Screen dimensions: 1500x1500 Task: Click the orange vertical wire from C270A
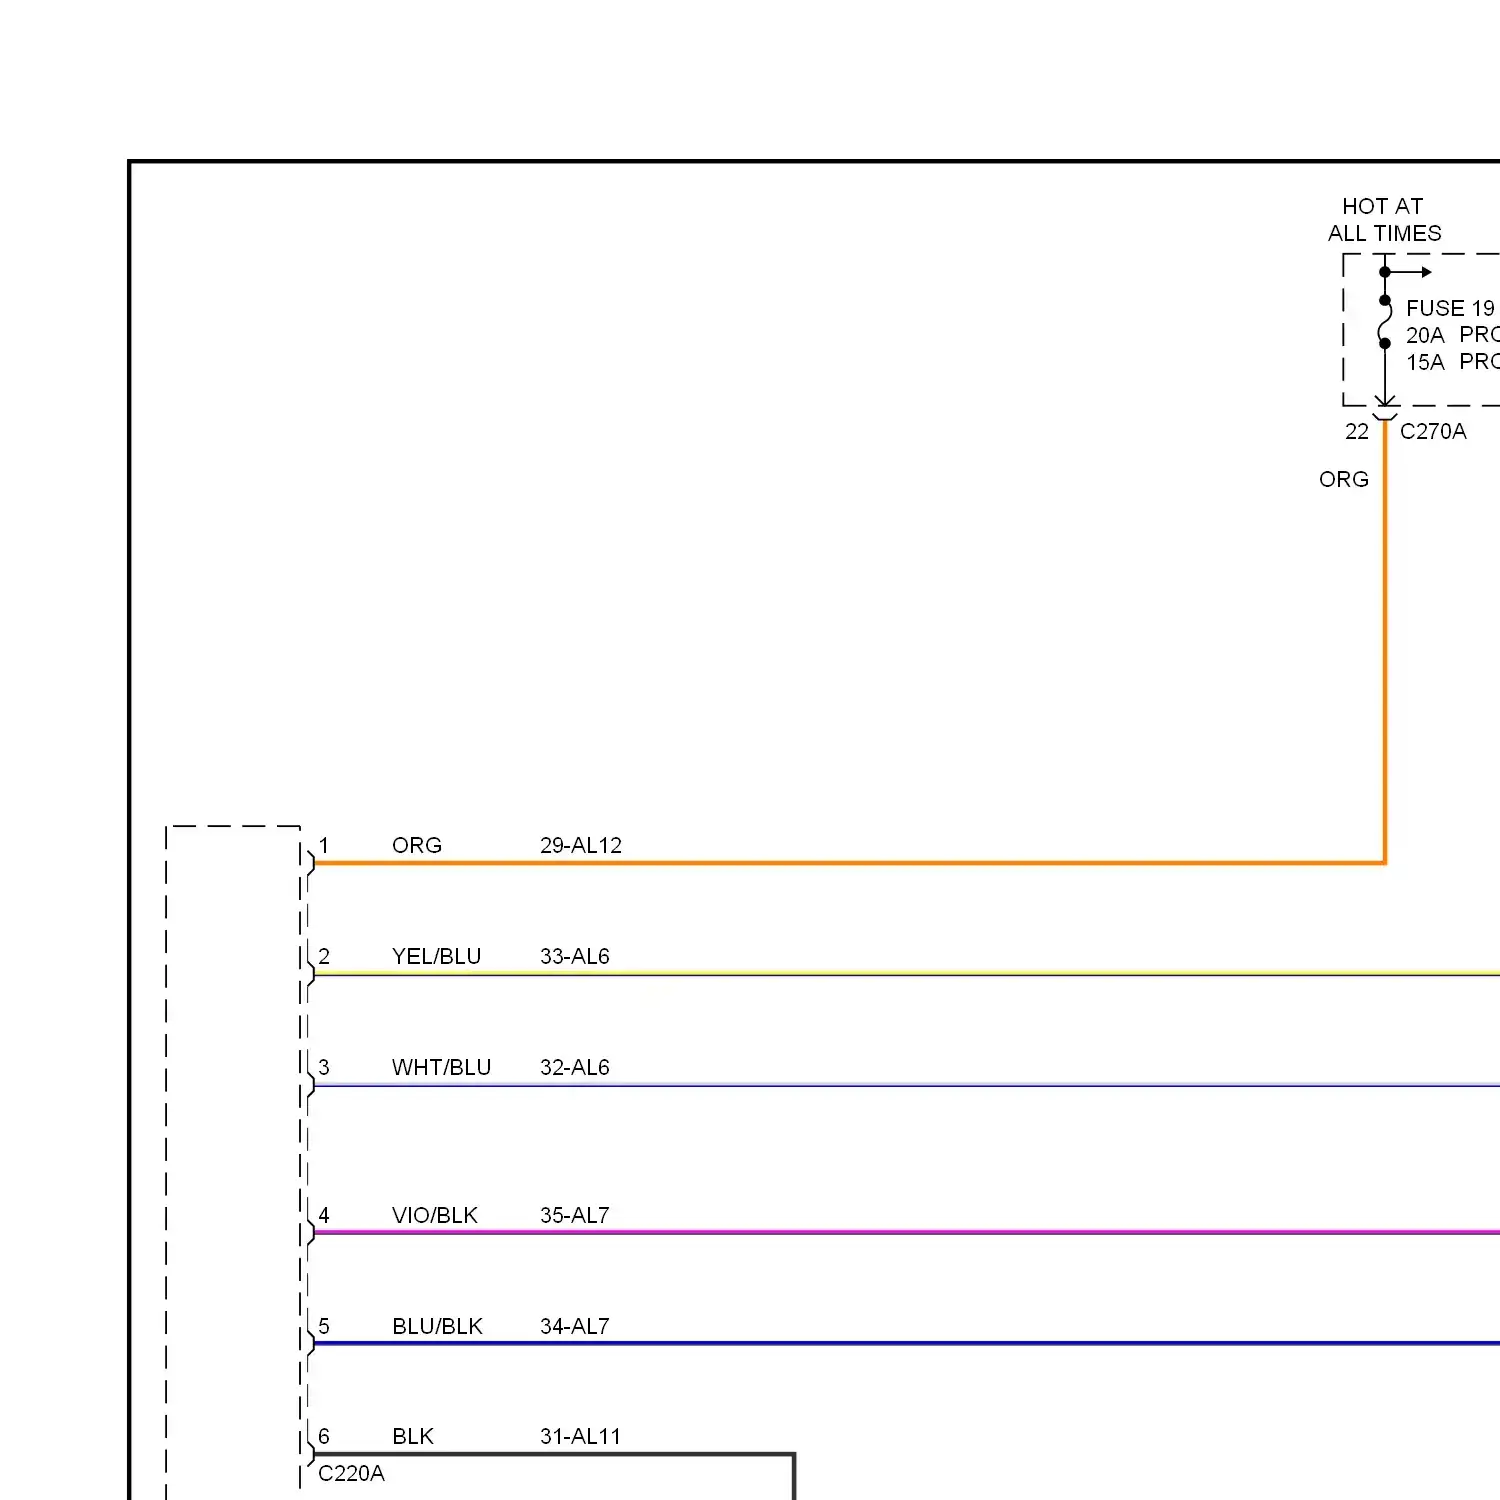[x=1385, y=640]
